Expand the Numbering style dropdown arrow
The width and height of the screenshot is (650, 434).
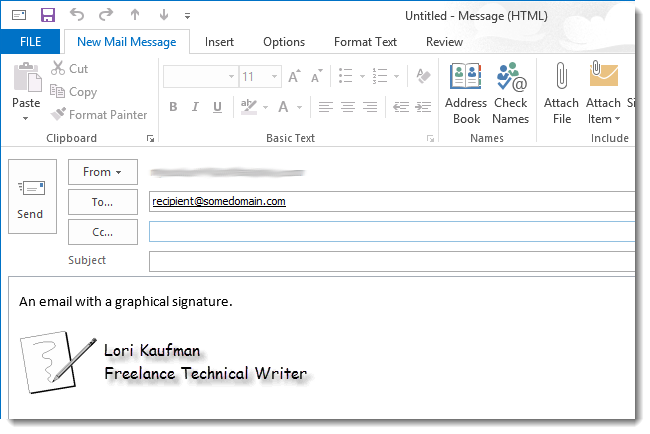(396, 76)
